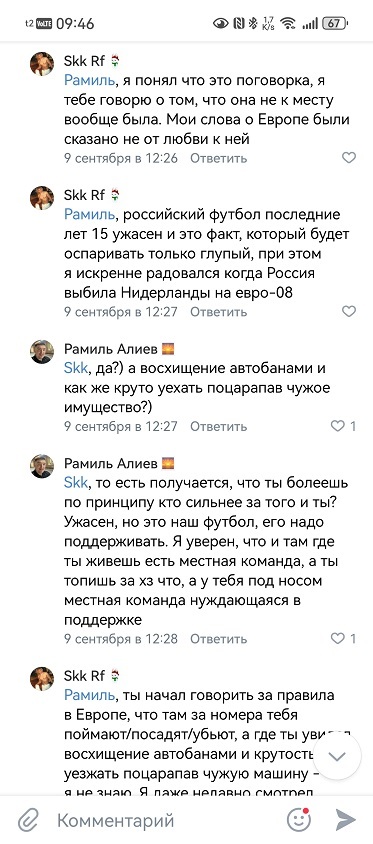Viewport: 373px width, 844px height.
Task: Open Рамиль Алиев profile name on 12:28 comment
Action: point(111,463)
